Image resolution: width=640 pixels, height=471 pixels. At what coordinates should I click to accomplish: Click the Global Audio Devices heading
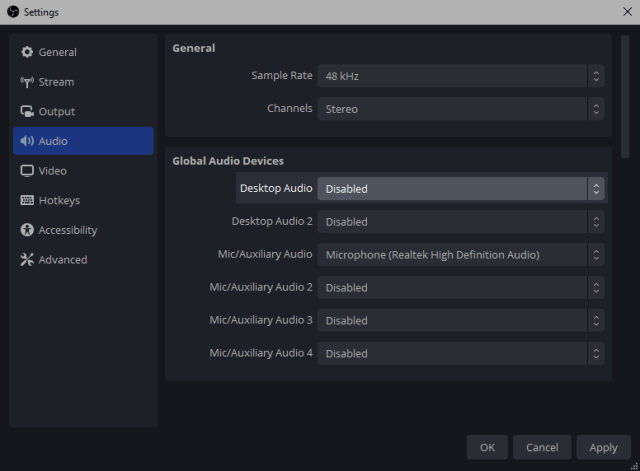[x=228, y=161]
